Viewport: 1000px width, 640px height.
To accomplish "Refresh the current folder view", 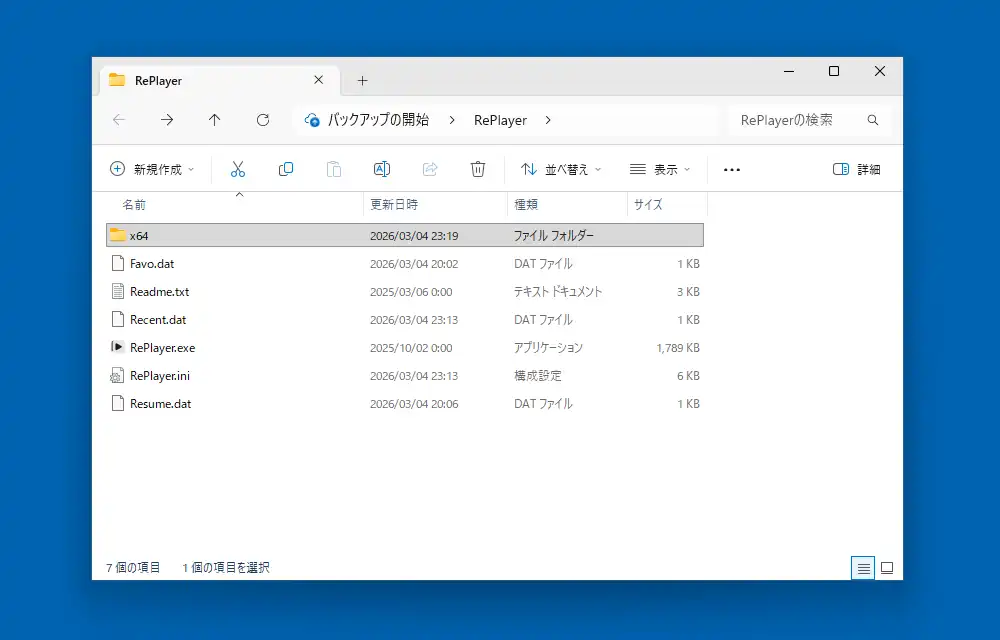I will click(x=263, y=120).
